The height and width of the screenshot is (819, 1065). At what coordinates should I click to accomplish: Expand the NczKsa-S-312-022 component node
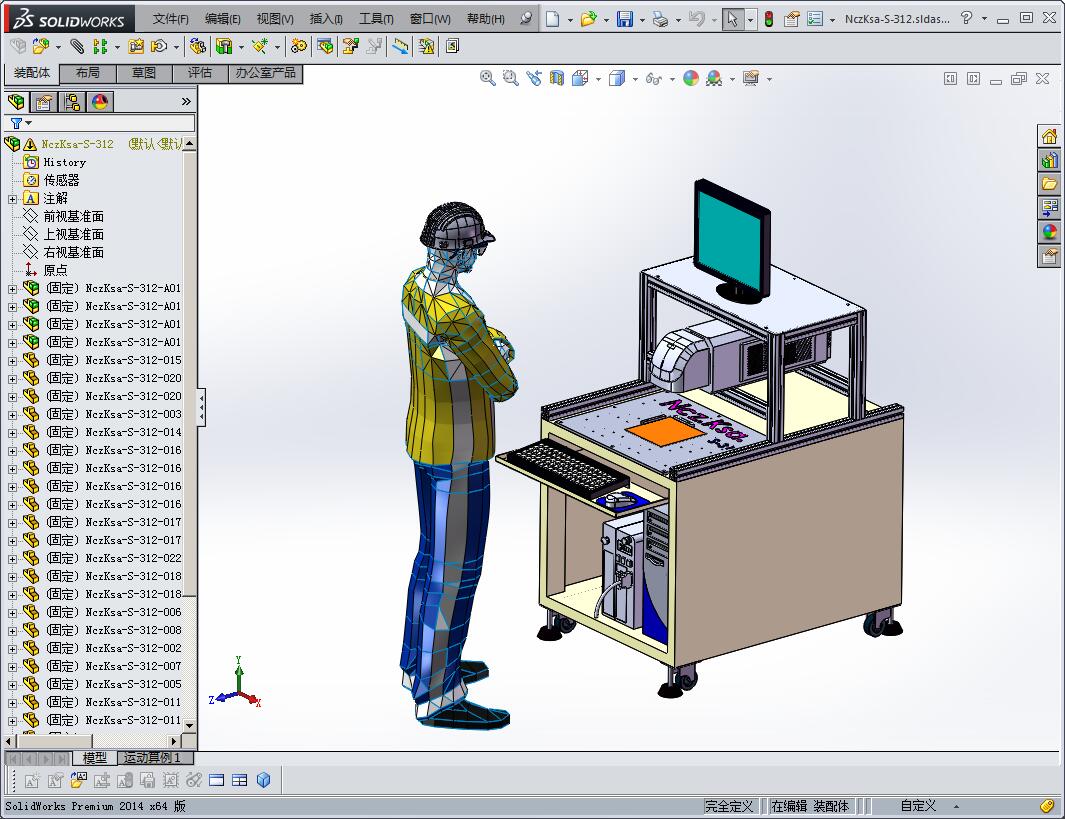coord(12,559)
